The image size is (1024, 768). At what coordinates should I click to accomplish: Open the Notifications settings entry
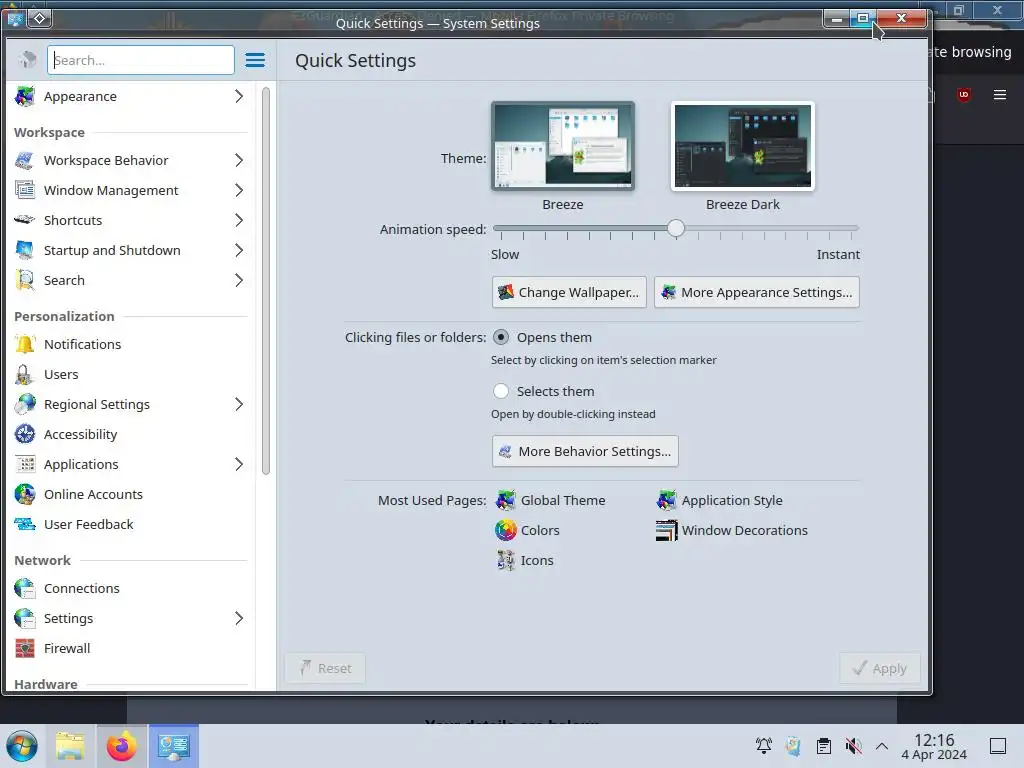click(131, 344)
